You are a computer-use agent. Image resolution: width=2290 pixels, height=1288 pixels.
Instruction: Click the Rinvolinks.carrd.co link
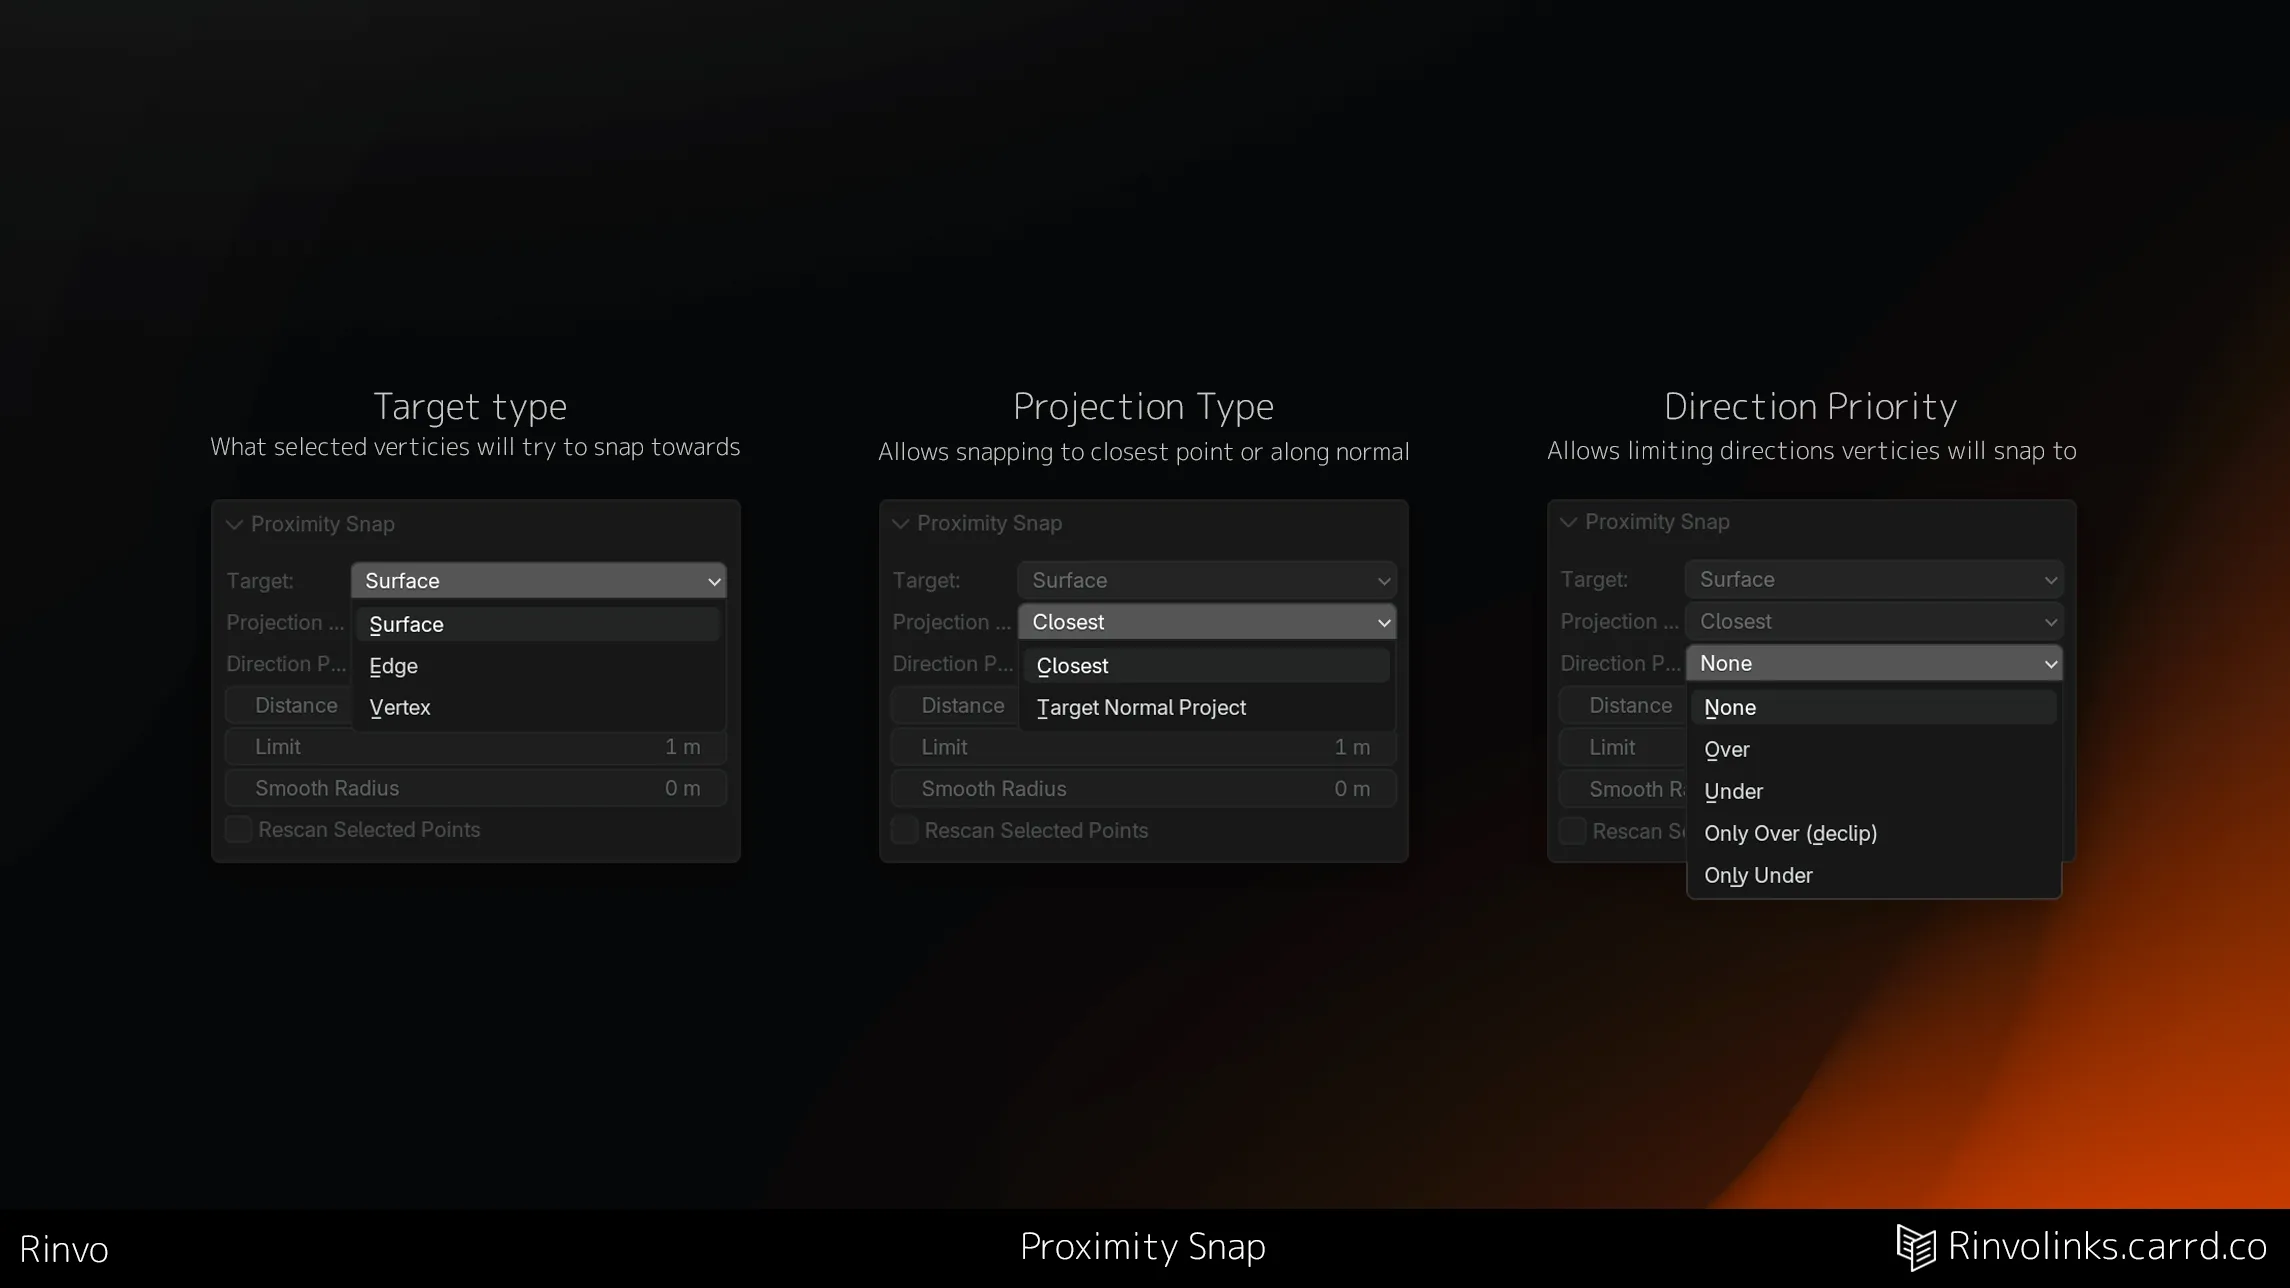(2107, 1246)
